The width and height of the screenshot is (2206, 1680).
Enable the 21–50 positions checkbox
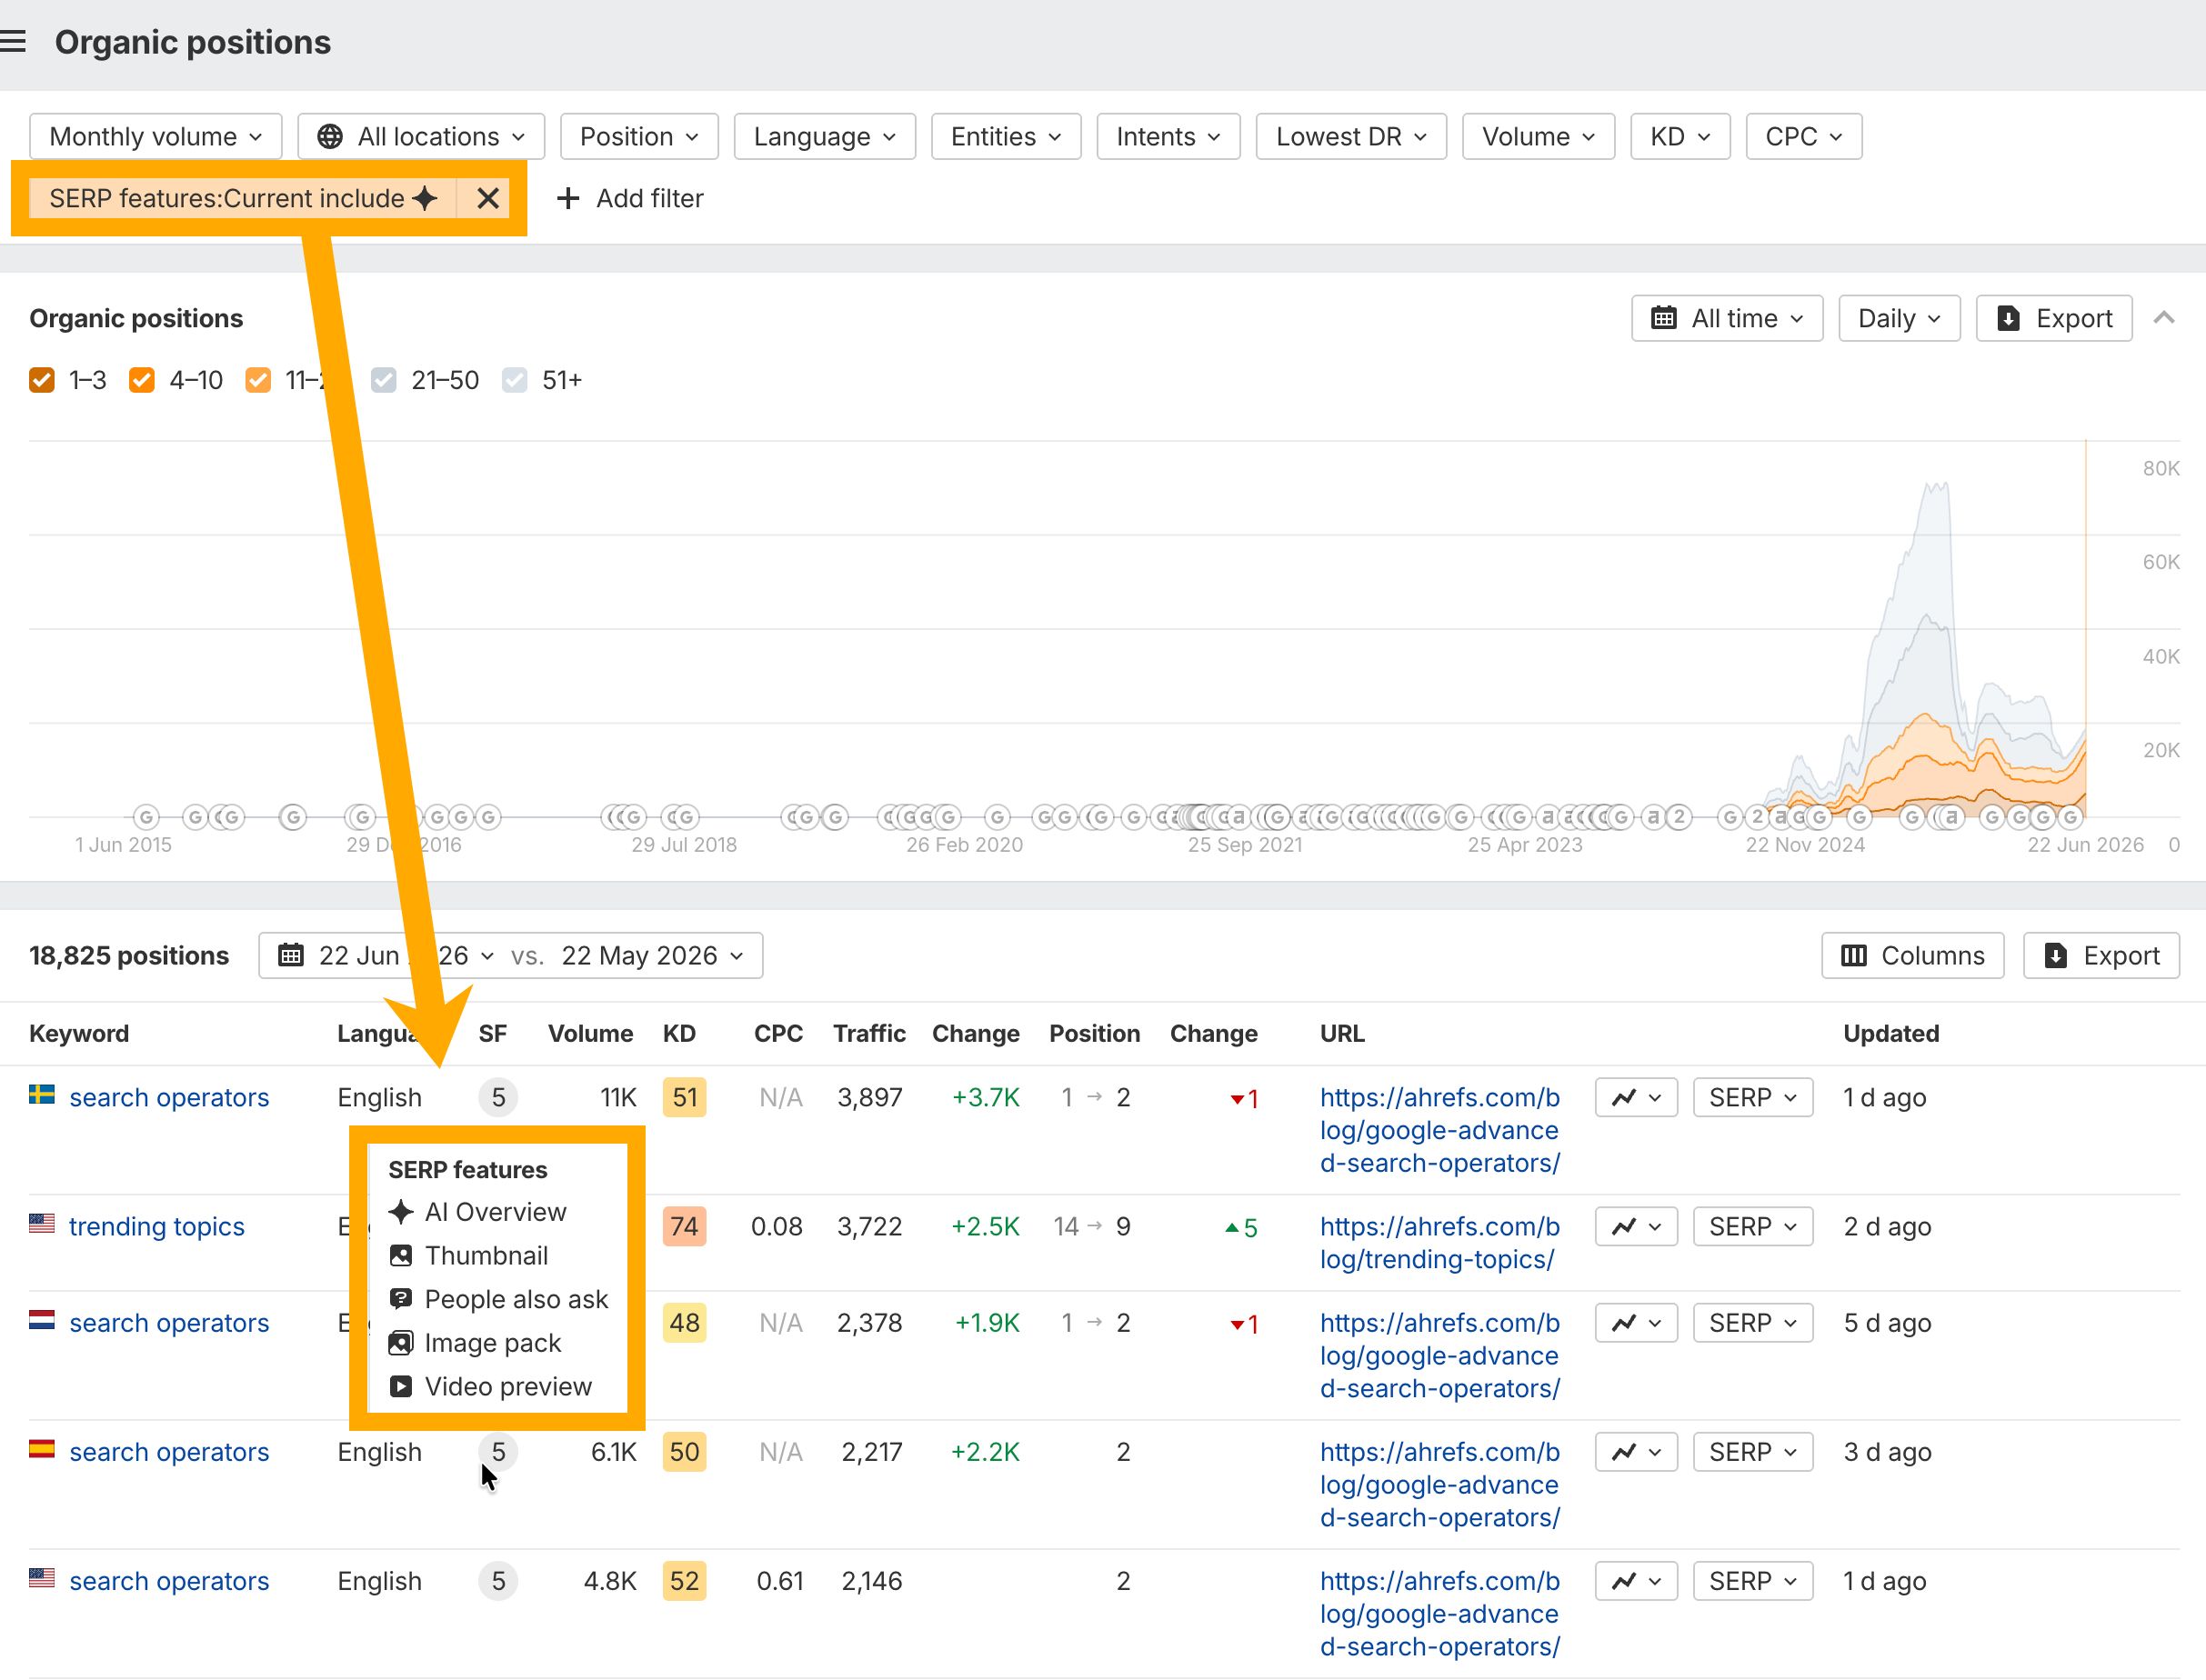tap(384, 380)
